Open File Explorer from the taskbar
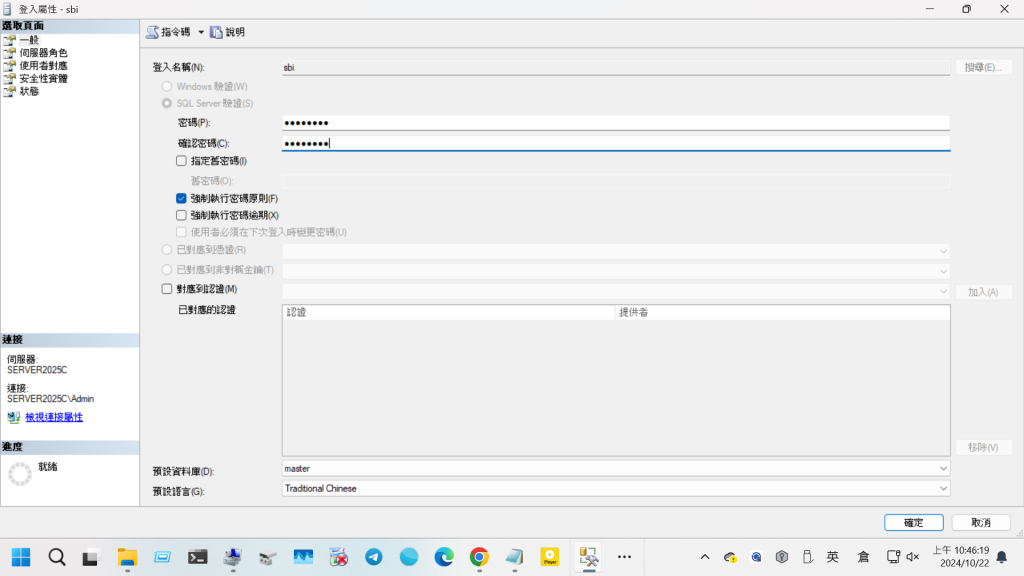The width and height of the screenshot is (1024, 576). [x=127, y=557]
